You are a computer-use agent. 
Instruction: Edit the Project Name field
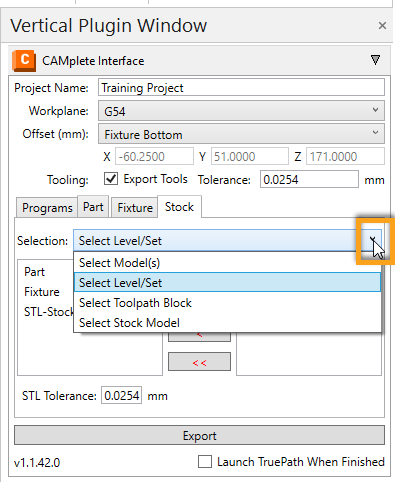pos(241,88)
